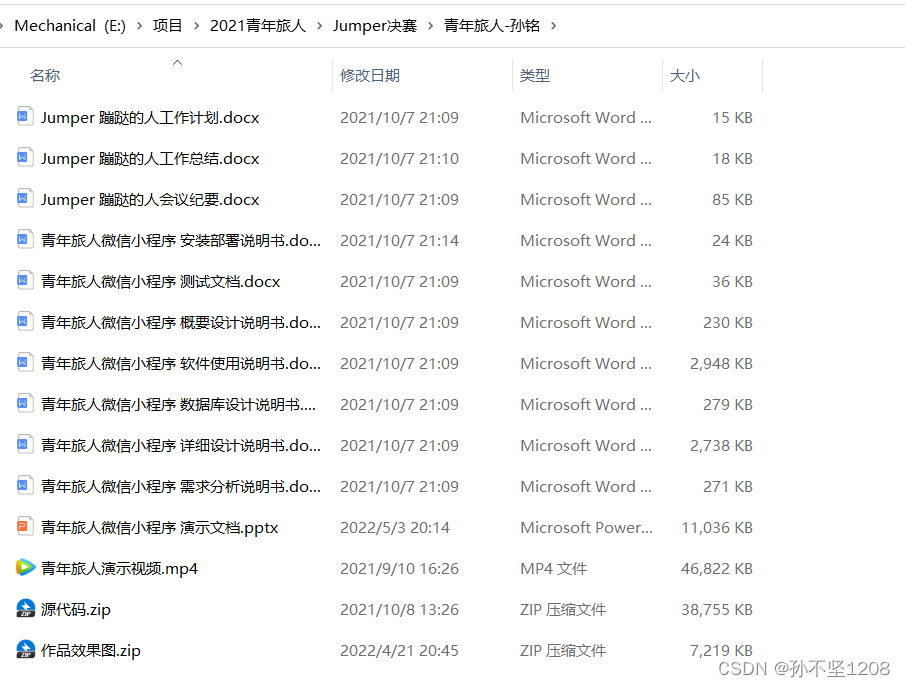Viewport: 905px width, 687px height.
Task: Click the size value 15 KB
Action: click(x=732, y=118)
